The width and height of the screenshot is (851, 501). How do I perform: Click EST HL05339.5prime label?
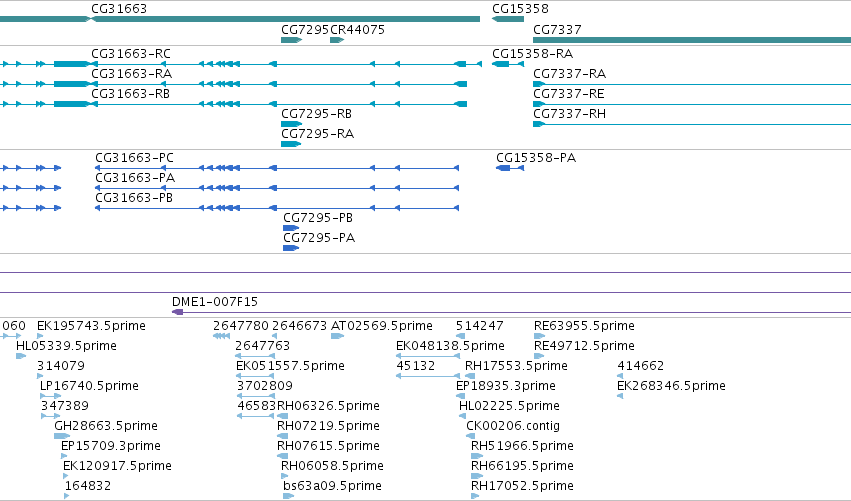click(x=66, y=346)
